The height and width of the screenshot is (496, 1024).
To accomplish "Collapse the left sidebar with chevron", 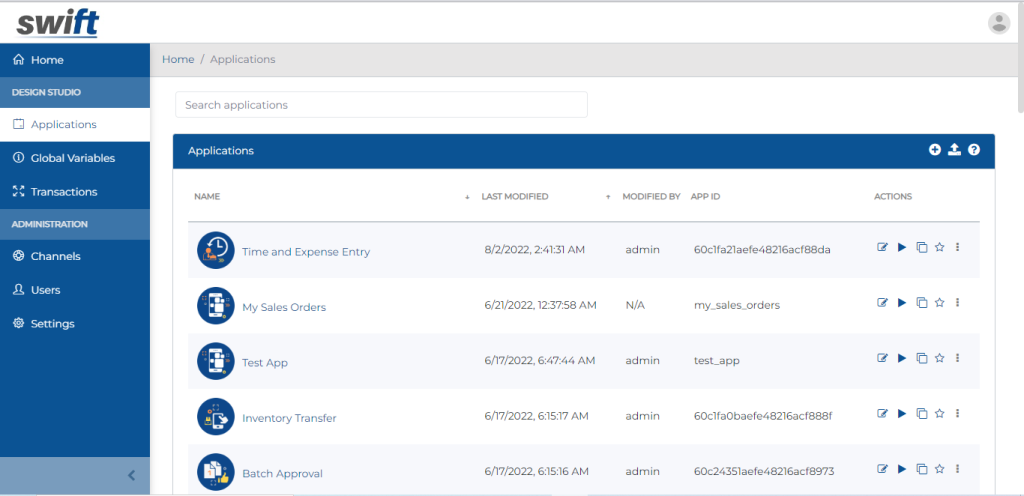I will coord(131,476).
